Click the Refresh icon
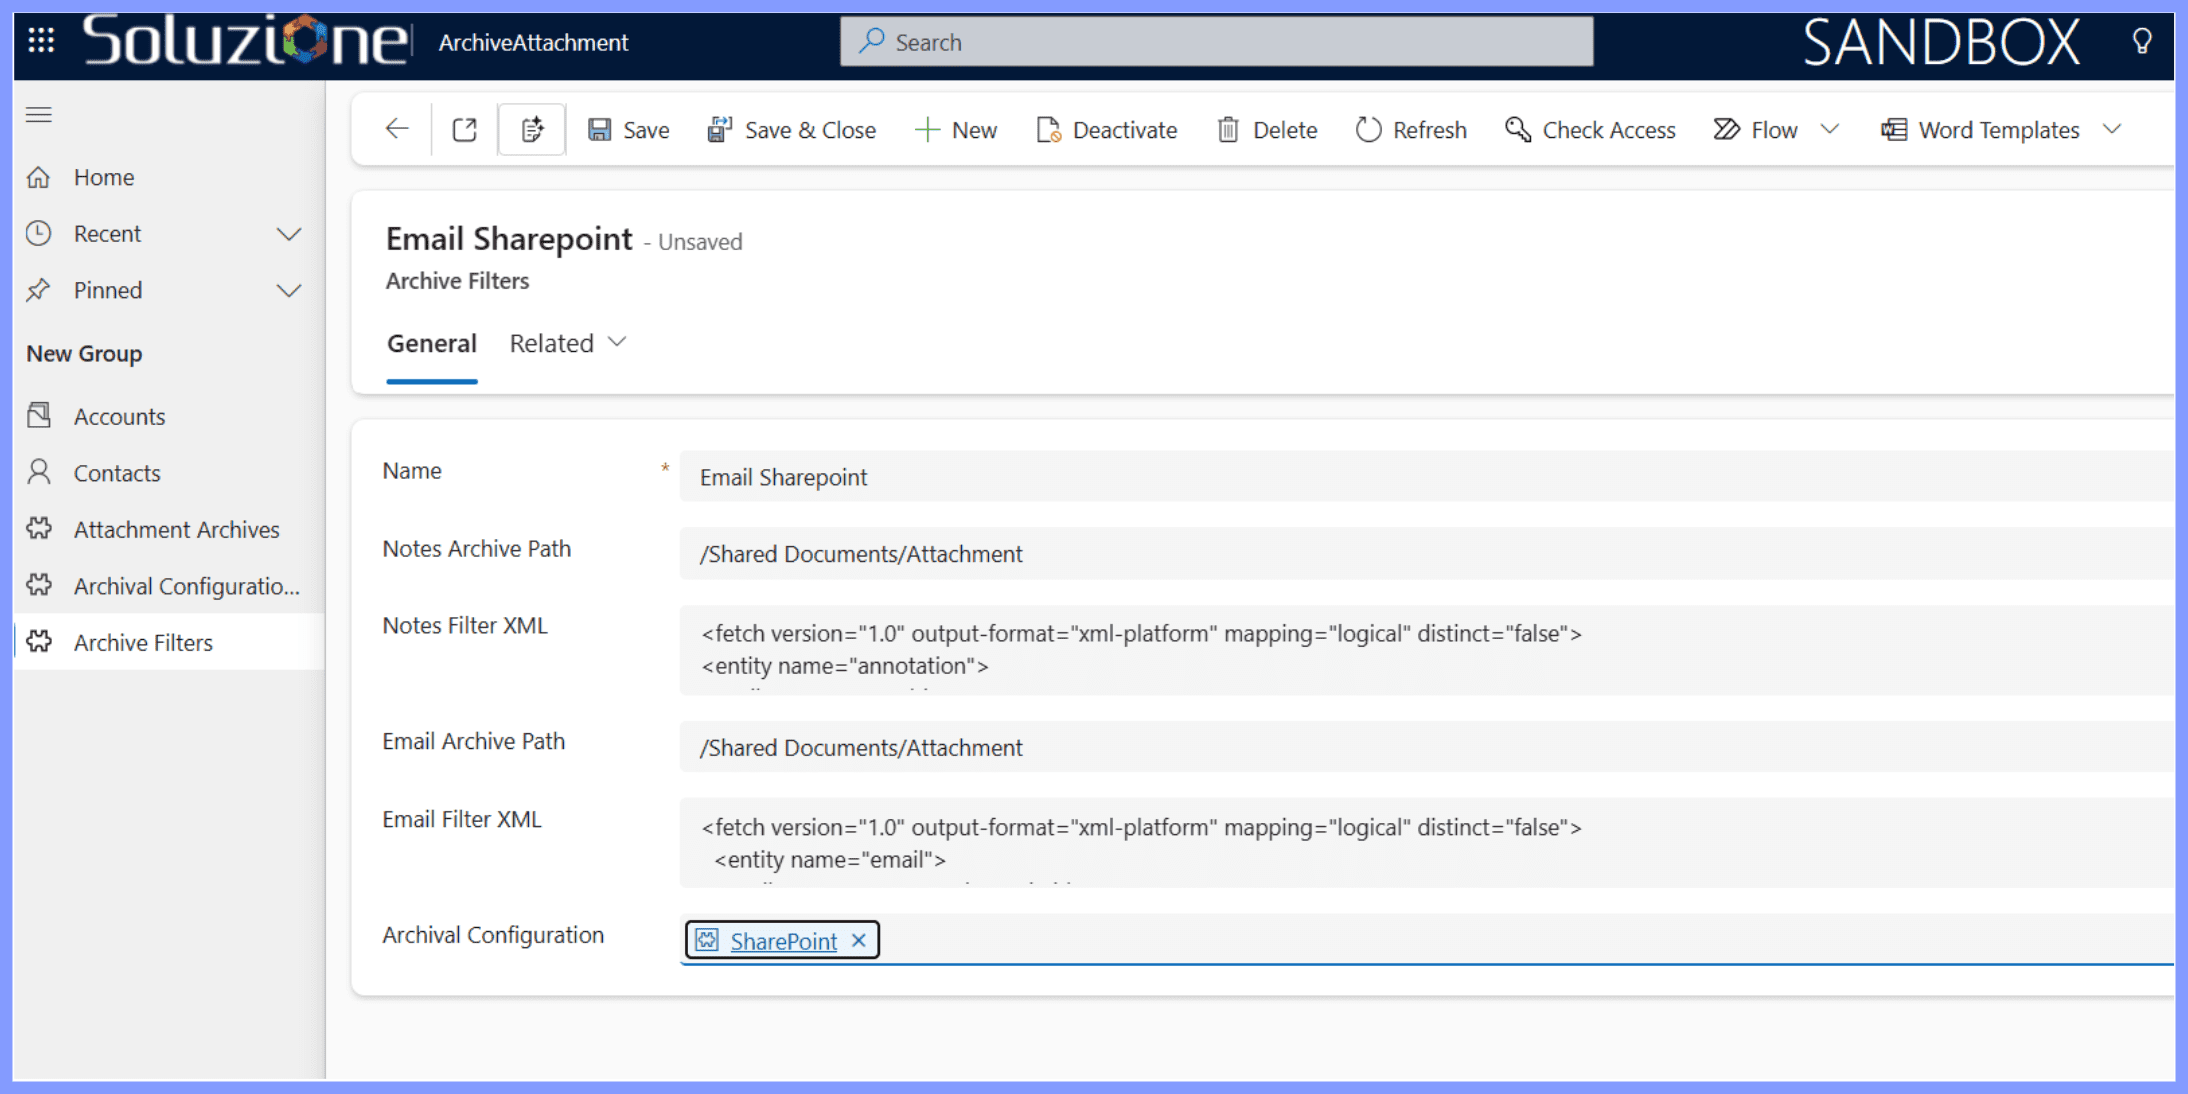This screenshot has width=2188, height=1094. tap(1368, 130)
